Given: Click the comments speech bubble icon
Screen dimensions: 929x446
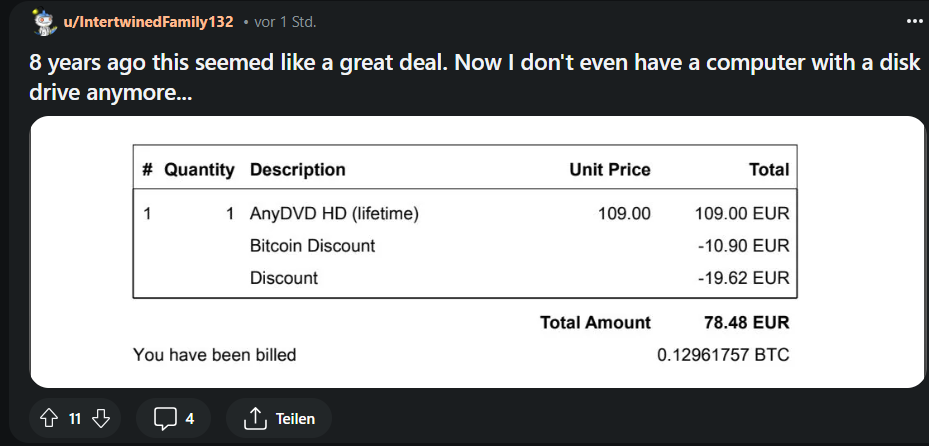Looking at the screenshot, I should [x=165, y=419].
